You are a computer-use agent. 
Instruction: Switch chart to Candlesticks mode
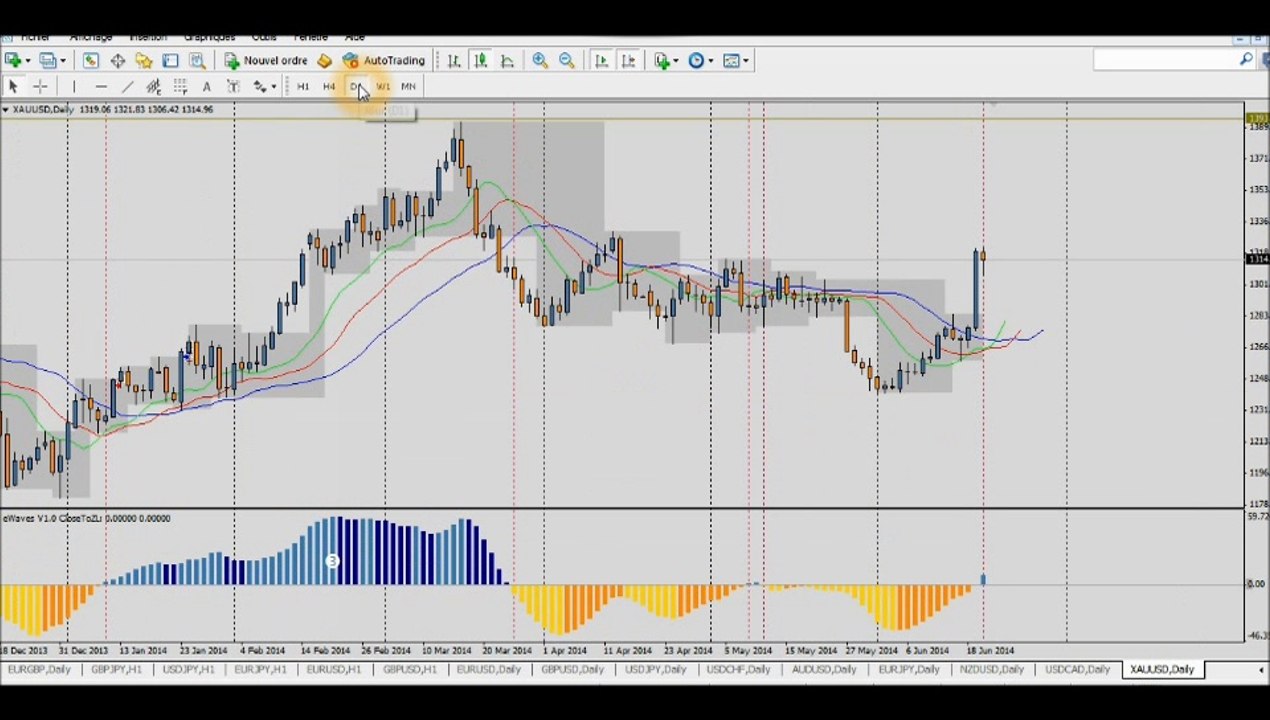point(481,61)
